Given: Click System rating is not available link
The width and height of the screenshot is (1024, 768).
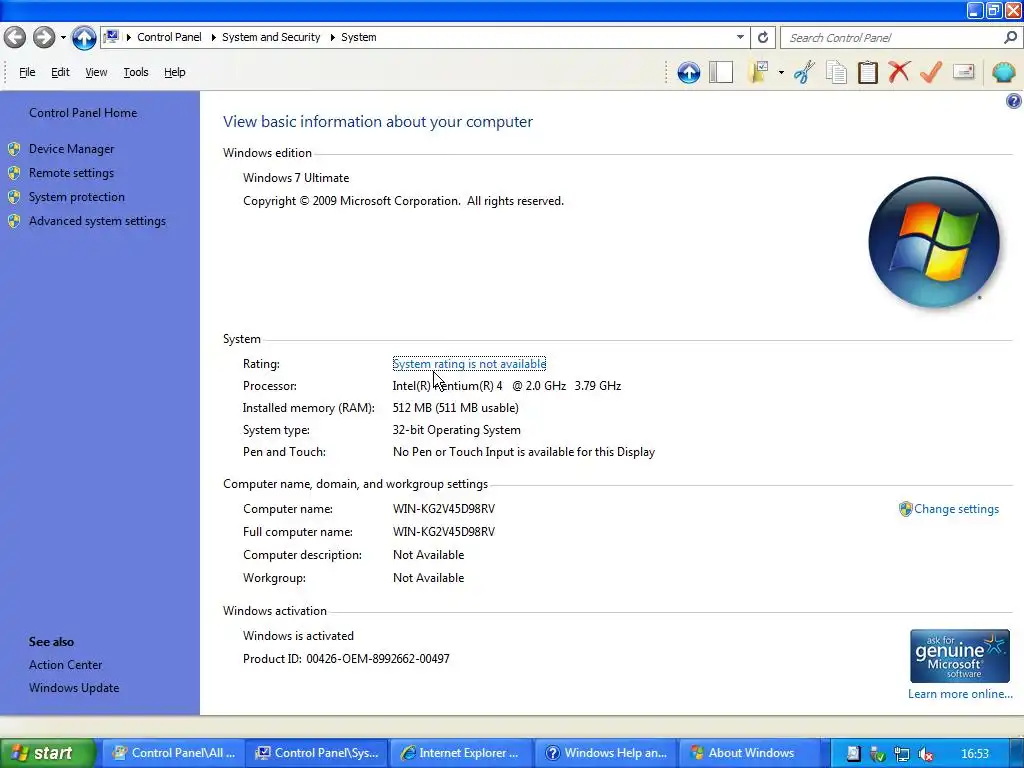Looking at the screenshot, I should tap(469, 364).
